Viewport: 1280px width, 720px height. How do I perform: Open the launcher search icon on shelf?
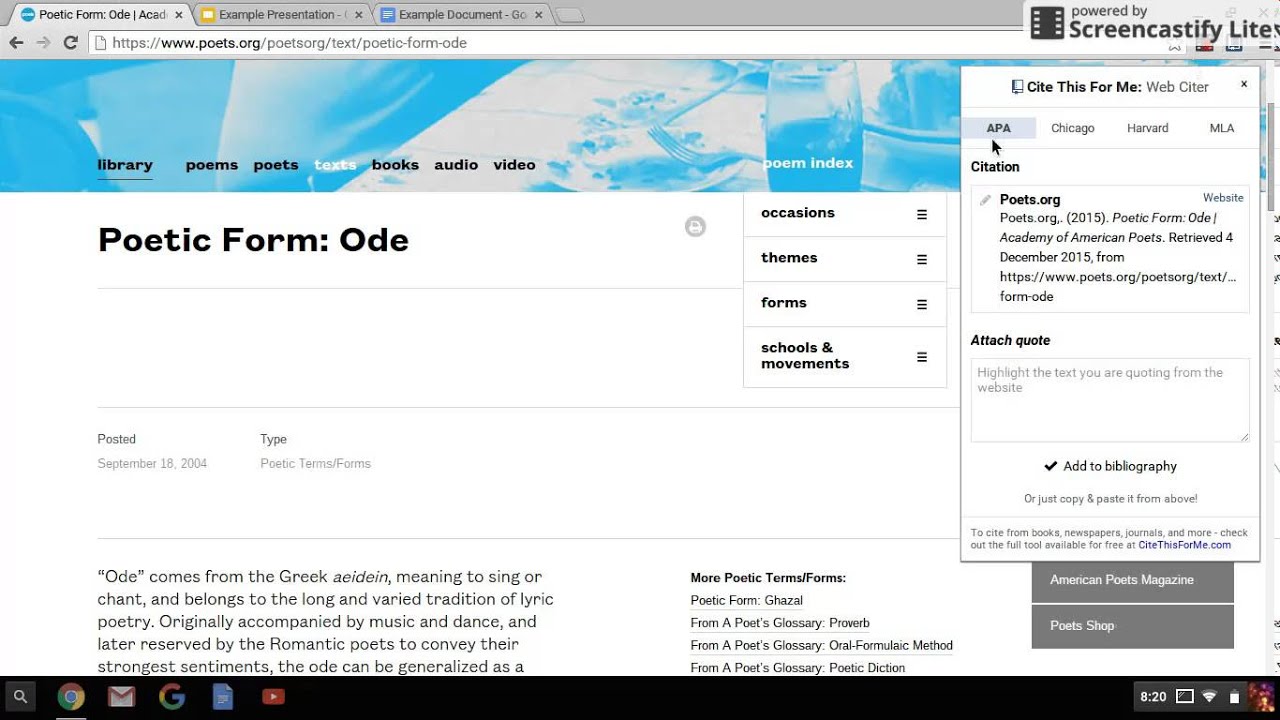click(x=20, y=697)
